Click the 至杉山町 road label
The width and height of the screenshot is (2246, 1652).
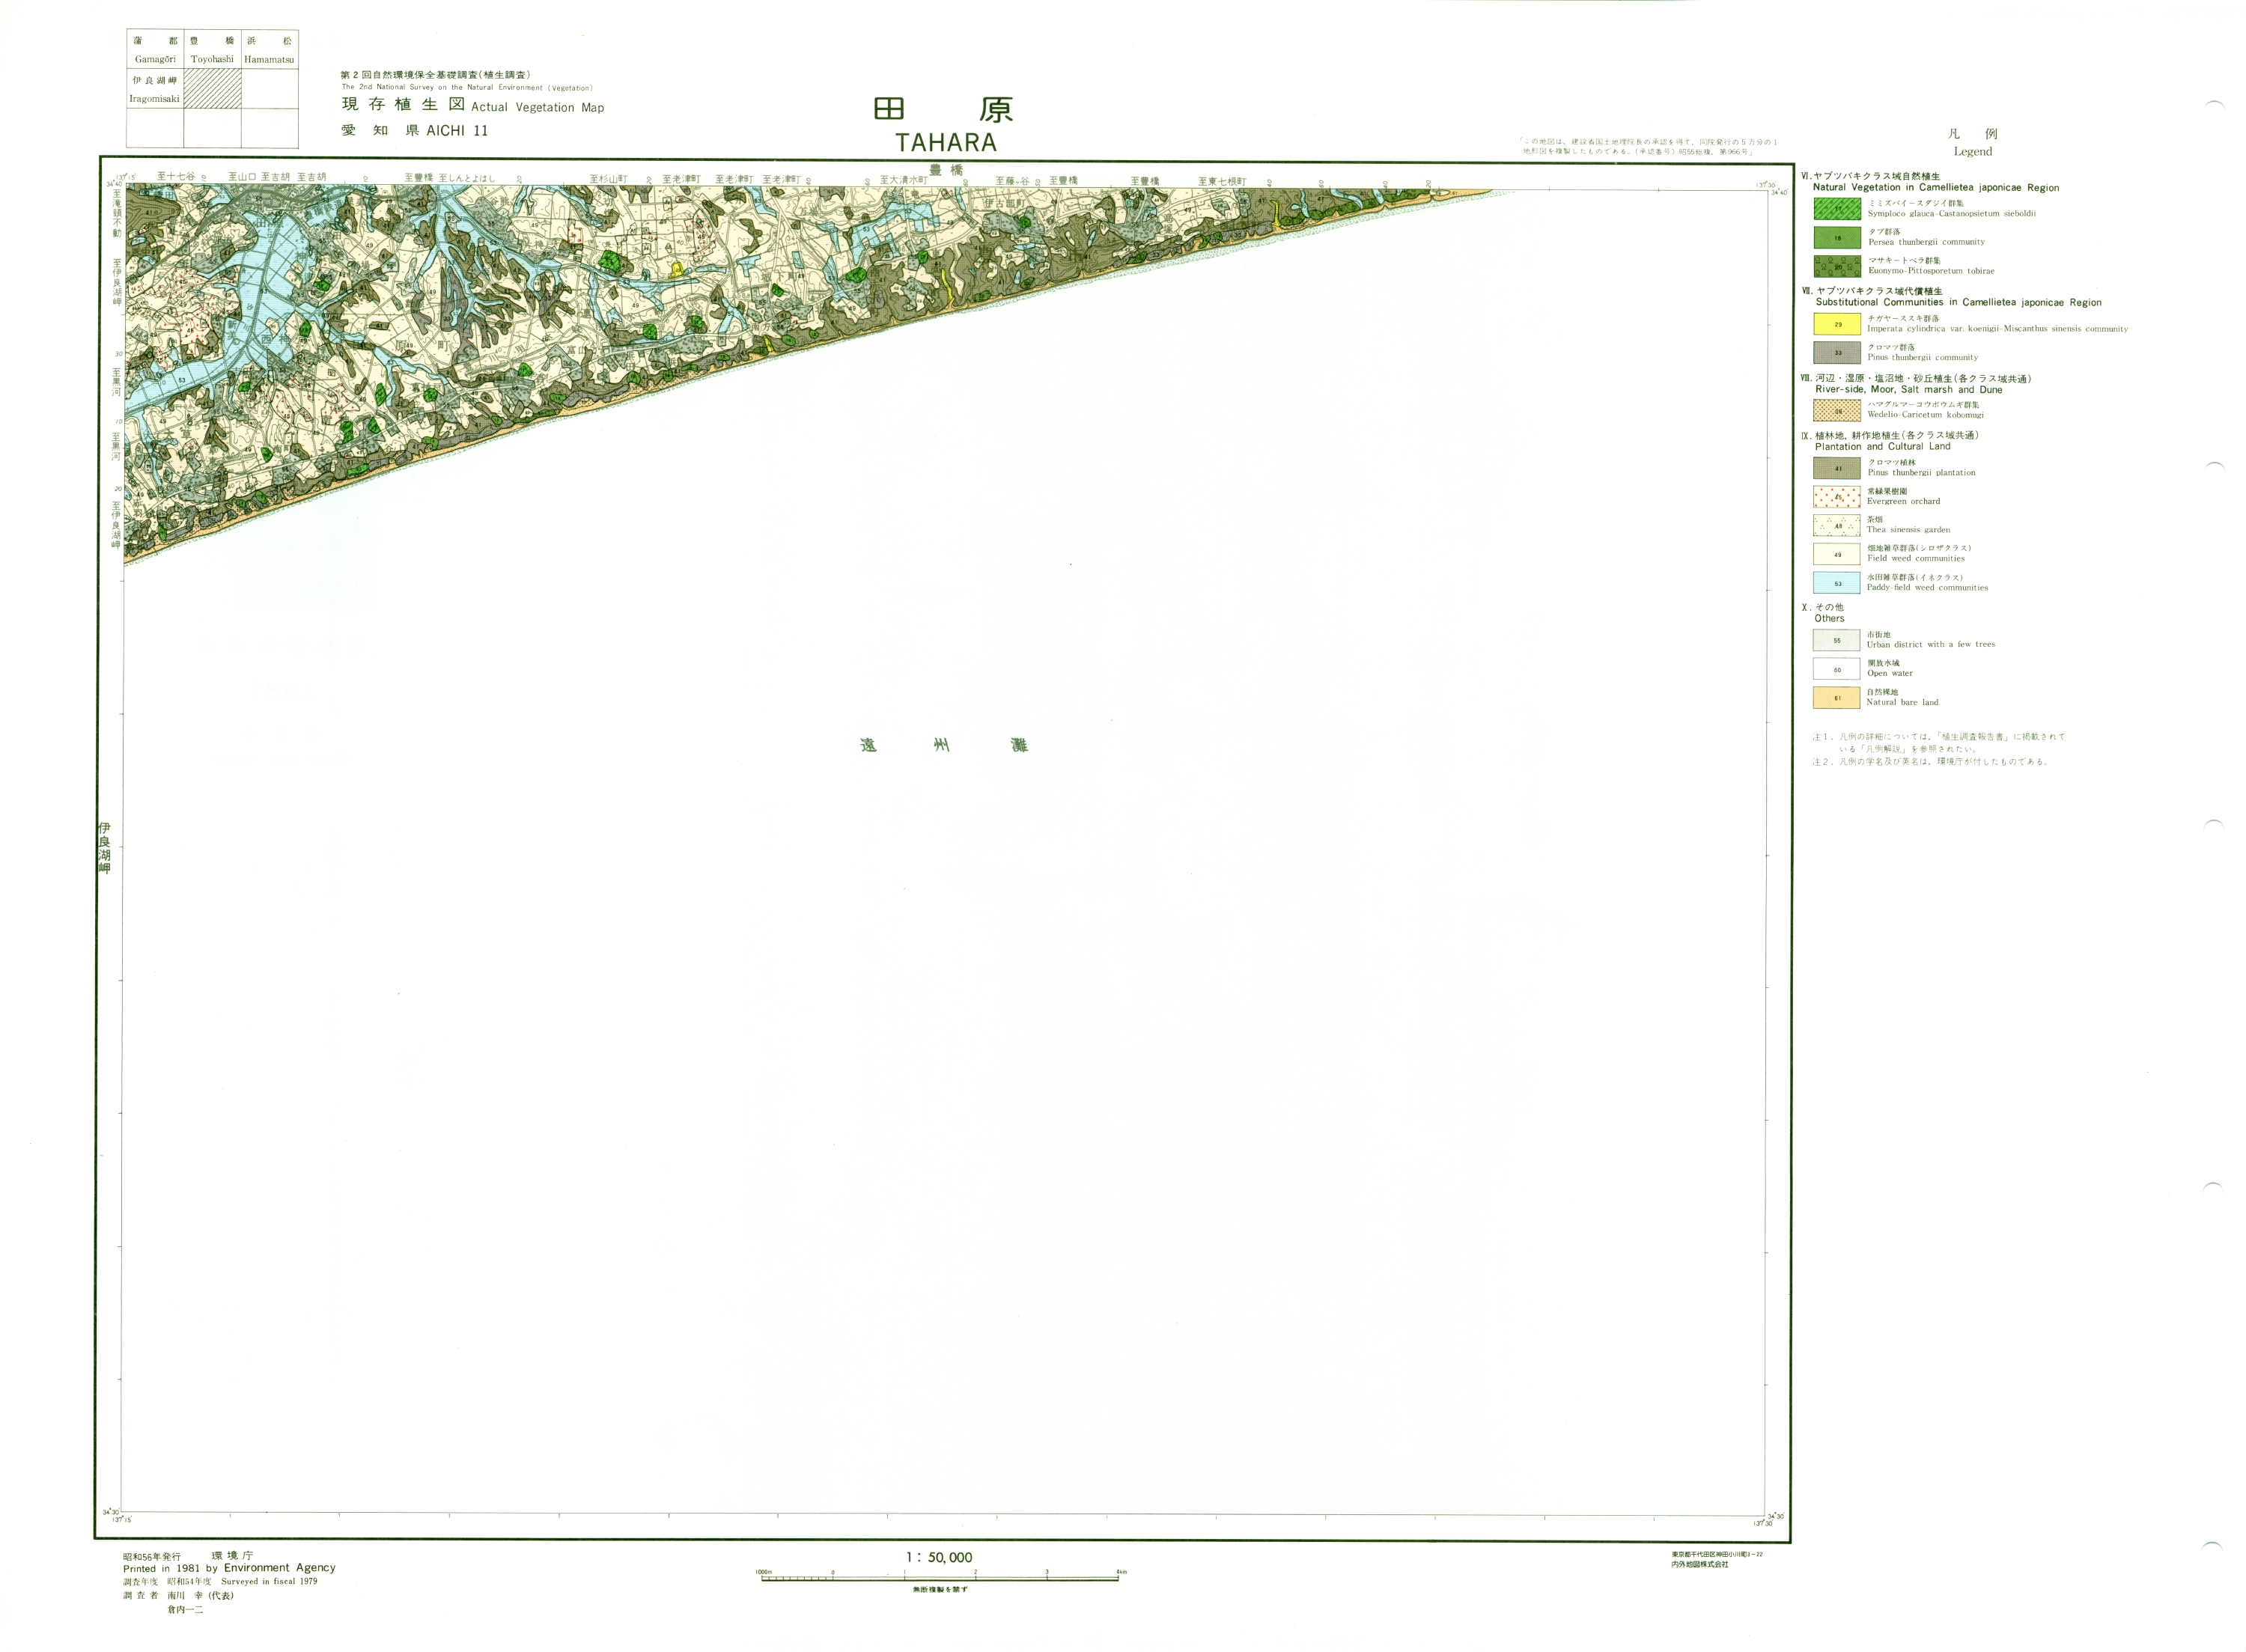608,179
